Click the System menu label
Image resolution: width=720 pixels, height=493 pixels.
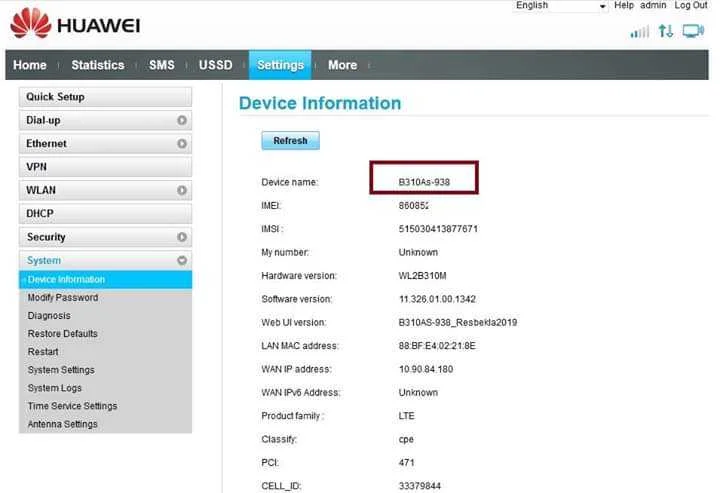[x=44, y=260]
